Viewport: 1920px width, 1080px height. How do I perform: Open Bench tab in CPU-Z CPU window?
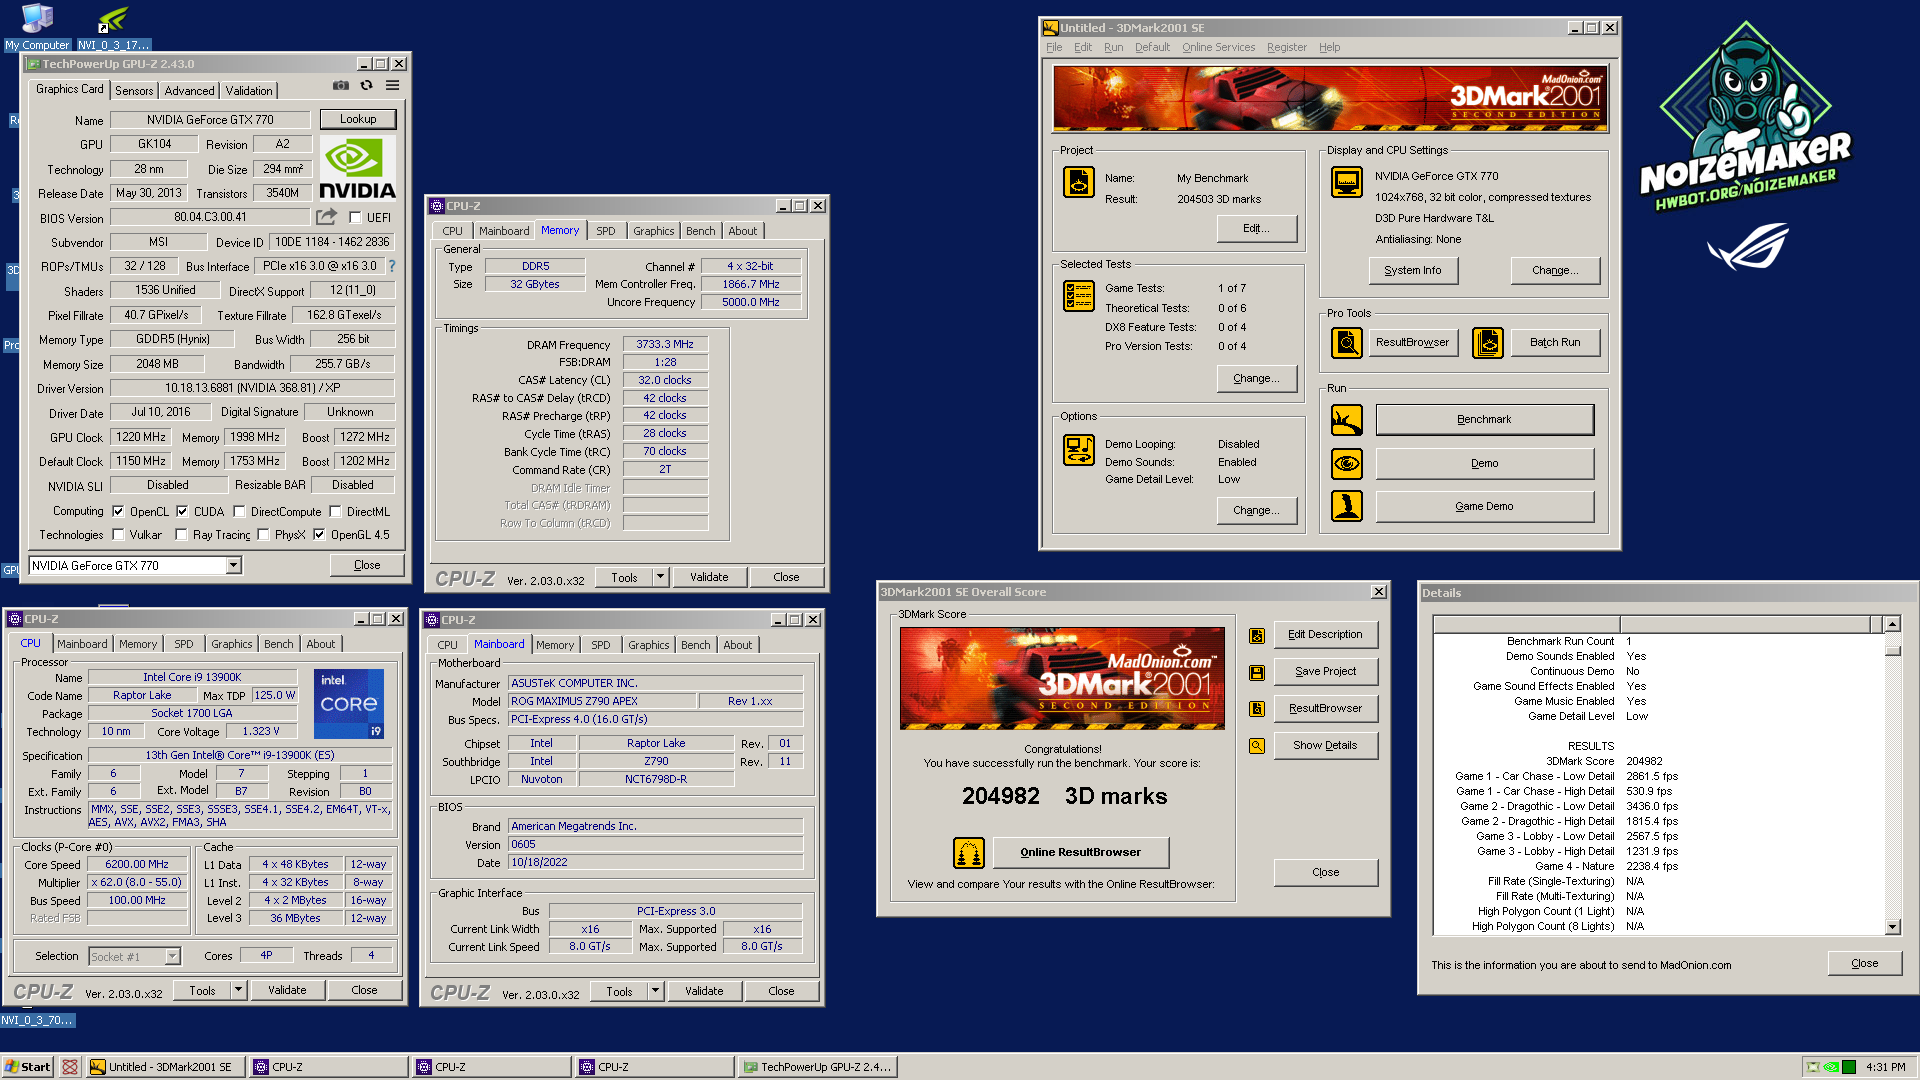pos(279,644)
